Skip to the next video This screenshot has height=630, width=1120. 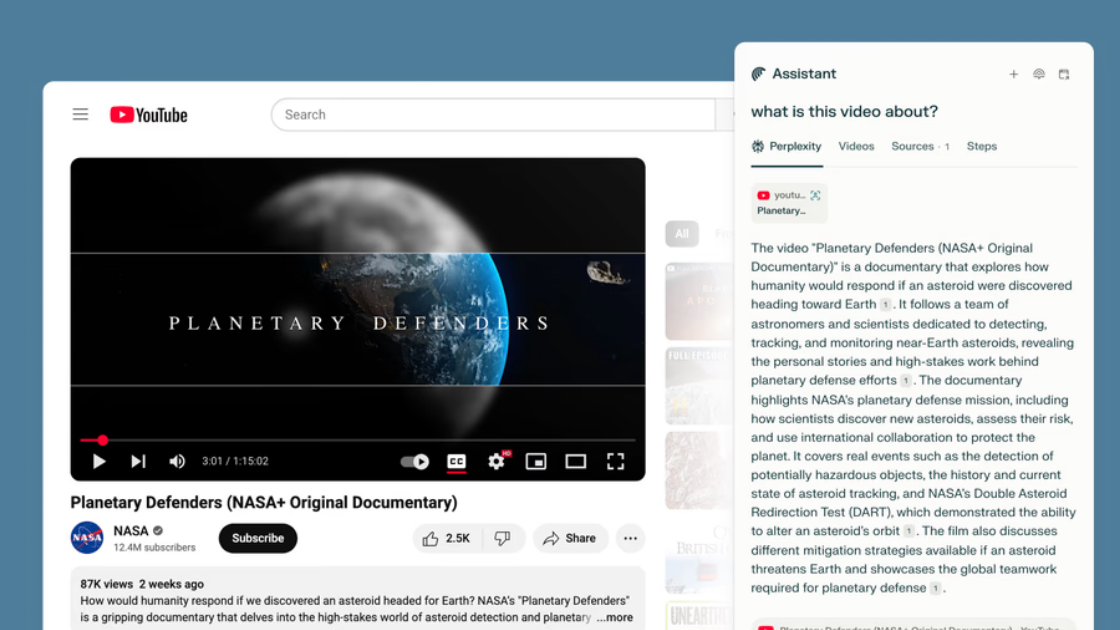[x=139, y=461]
